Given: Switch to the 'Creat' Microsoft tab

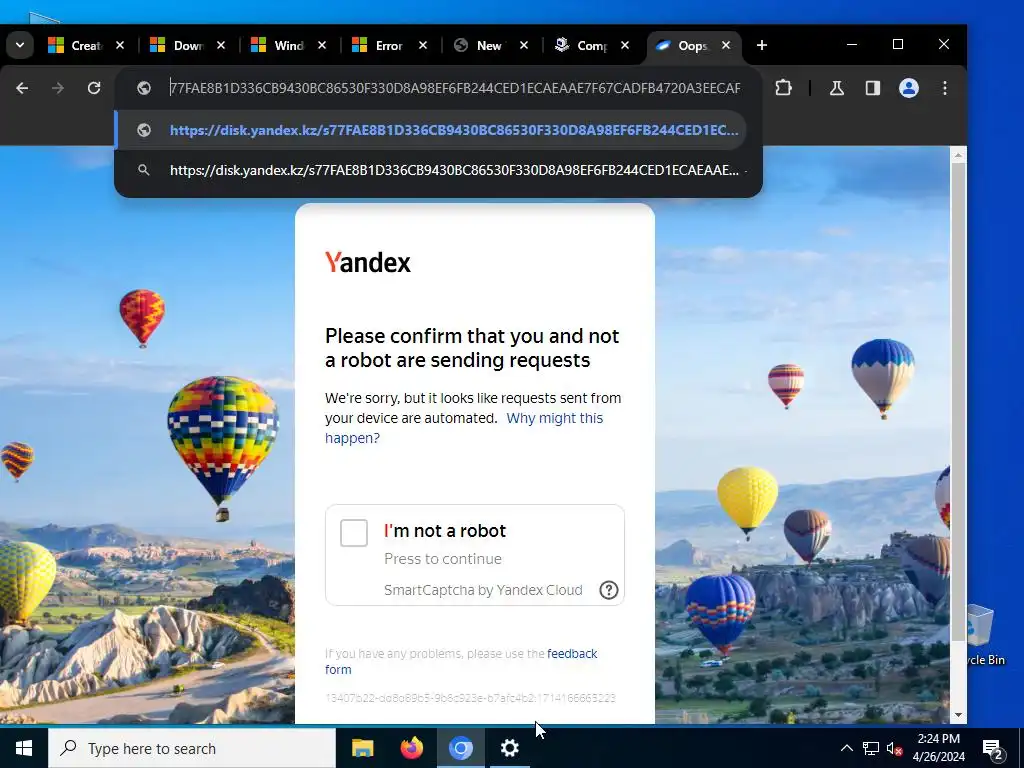Looking at the screenshot, I should tap(76, 46).
